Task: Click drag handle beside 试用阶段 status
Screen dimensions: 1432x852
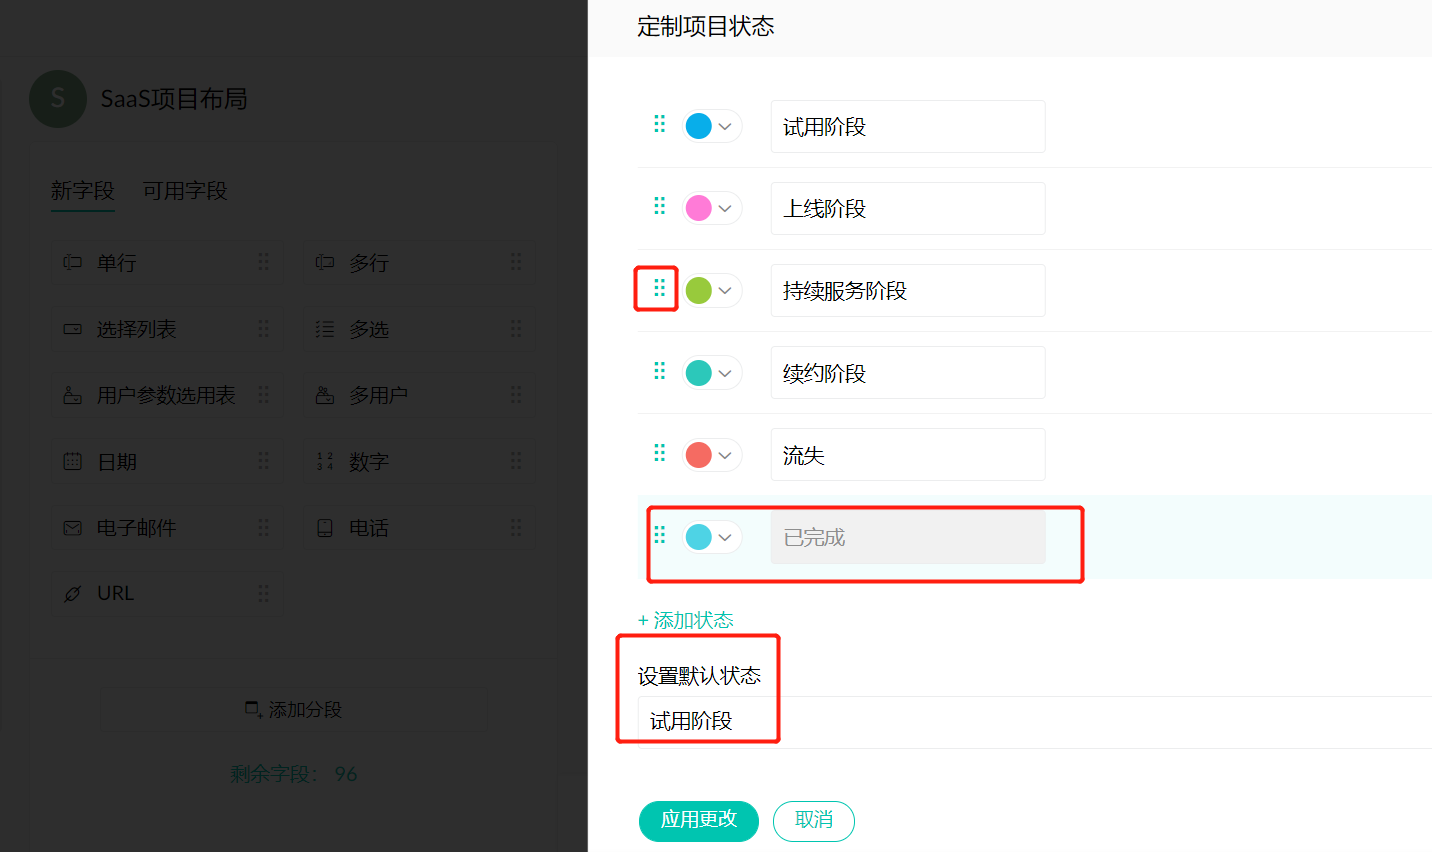Action: 659,124
